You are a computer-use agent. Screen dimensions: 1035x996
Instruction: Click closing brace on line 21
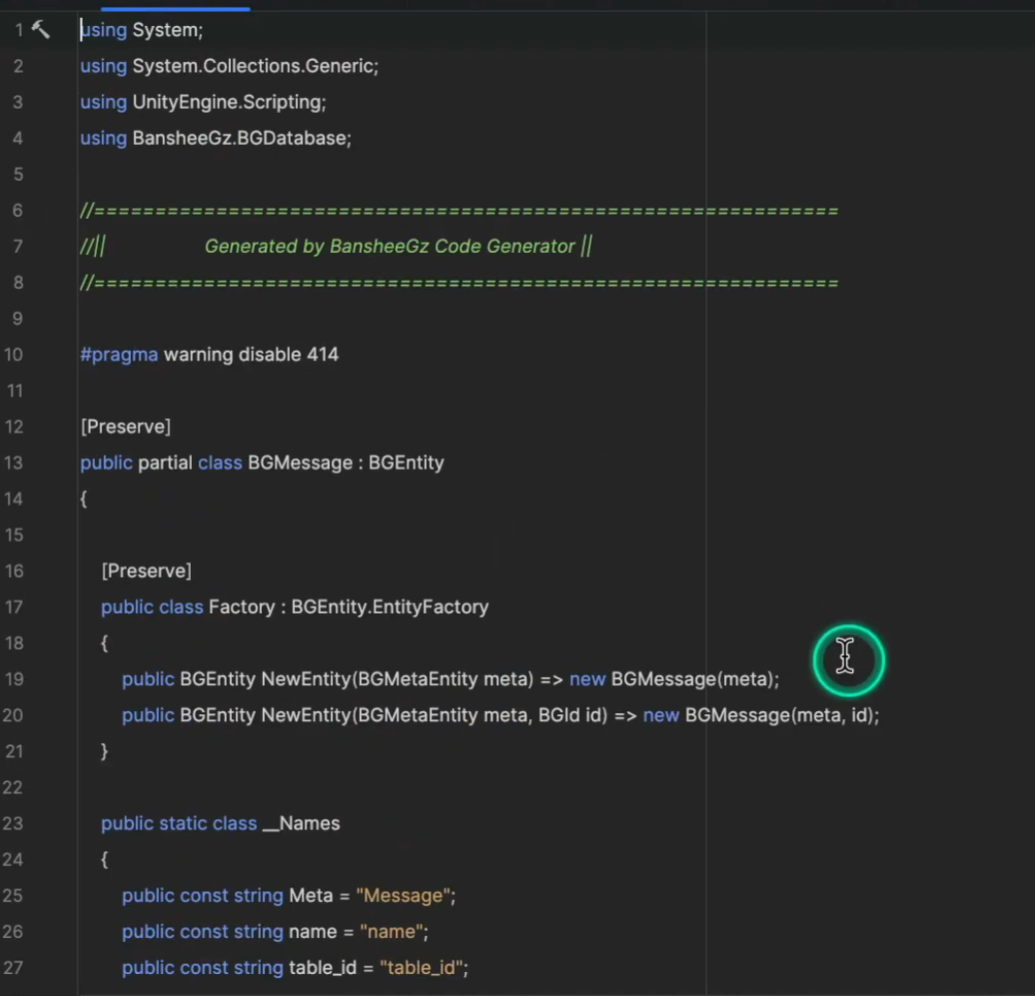click(104, 752)
